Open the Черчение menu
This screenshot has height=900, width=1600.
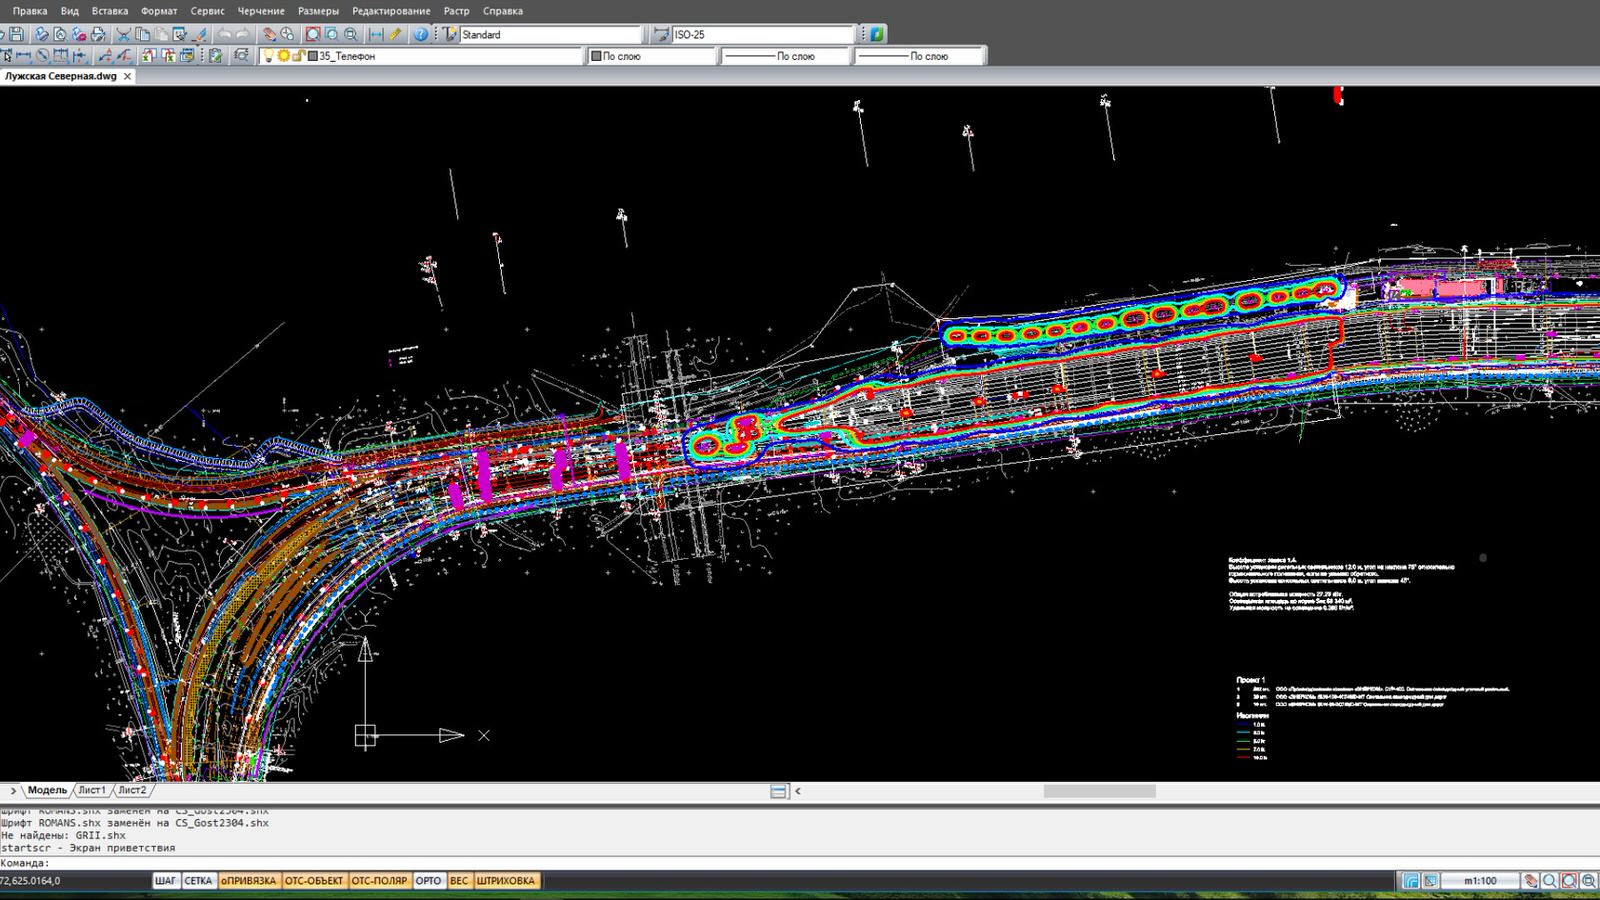[x=261, y=11]
